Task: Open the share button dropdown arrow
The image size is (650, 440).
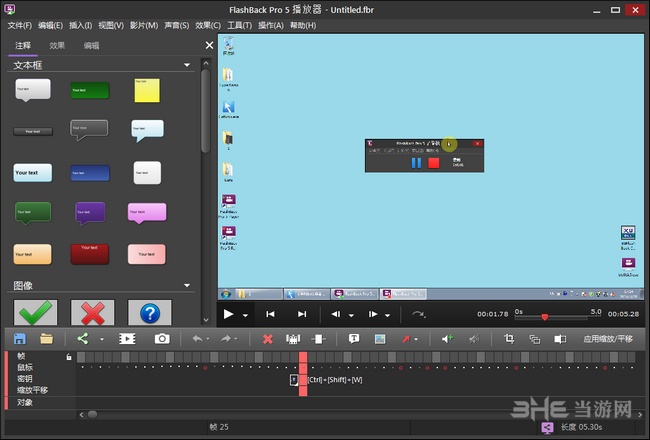Action: pyautogui.click(x=101, y=340)
